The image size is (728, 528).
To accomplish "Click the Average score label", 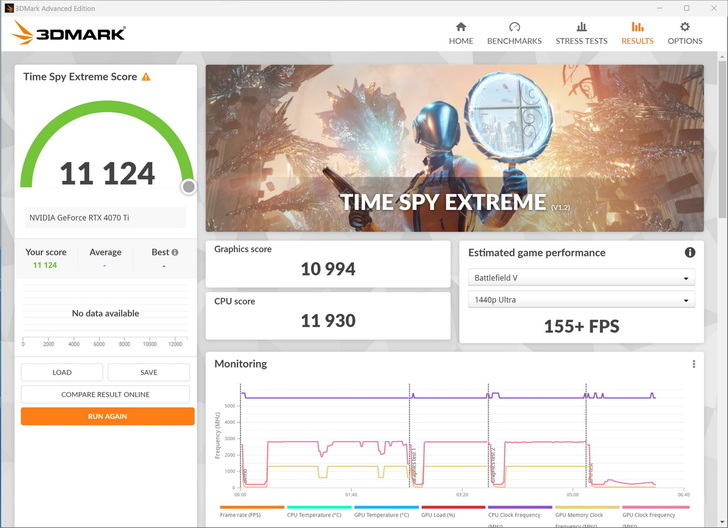I will [x=105, y=252].
